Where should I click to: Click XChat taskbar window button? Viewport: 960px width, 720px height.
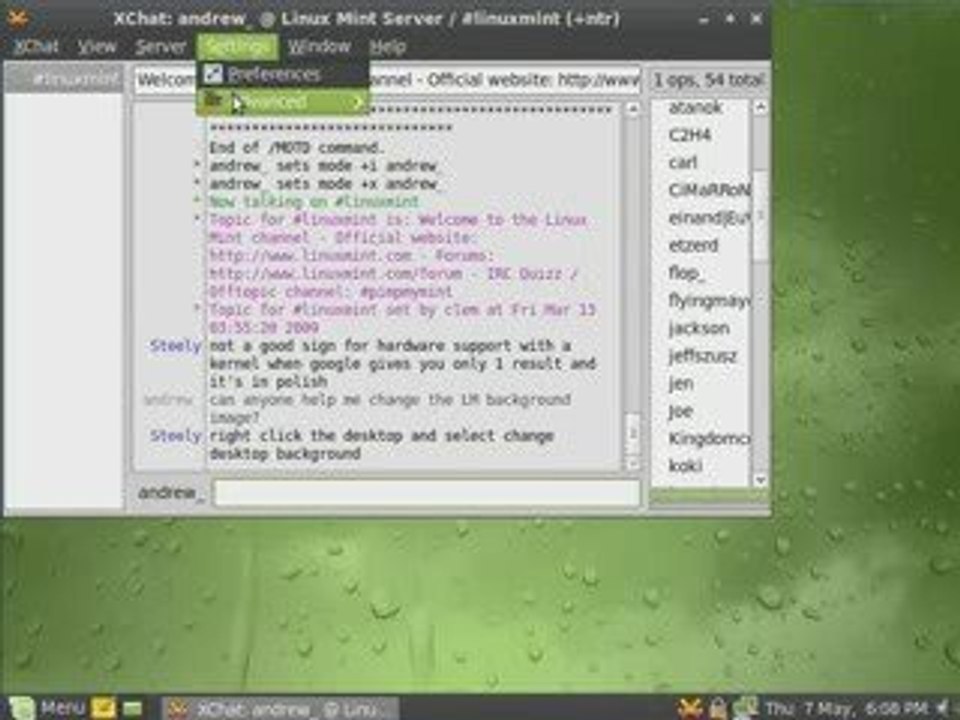pyautogui.click(x=280, y=708)
